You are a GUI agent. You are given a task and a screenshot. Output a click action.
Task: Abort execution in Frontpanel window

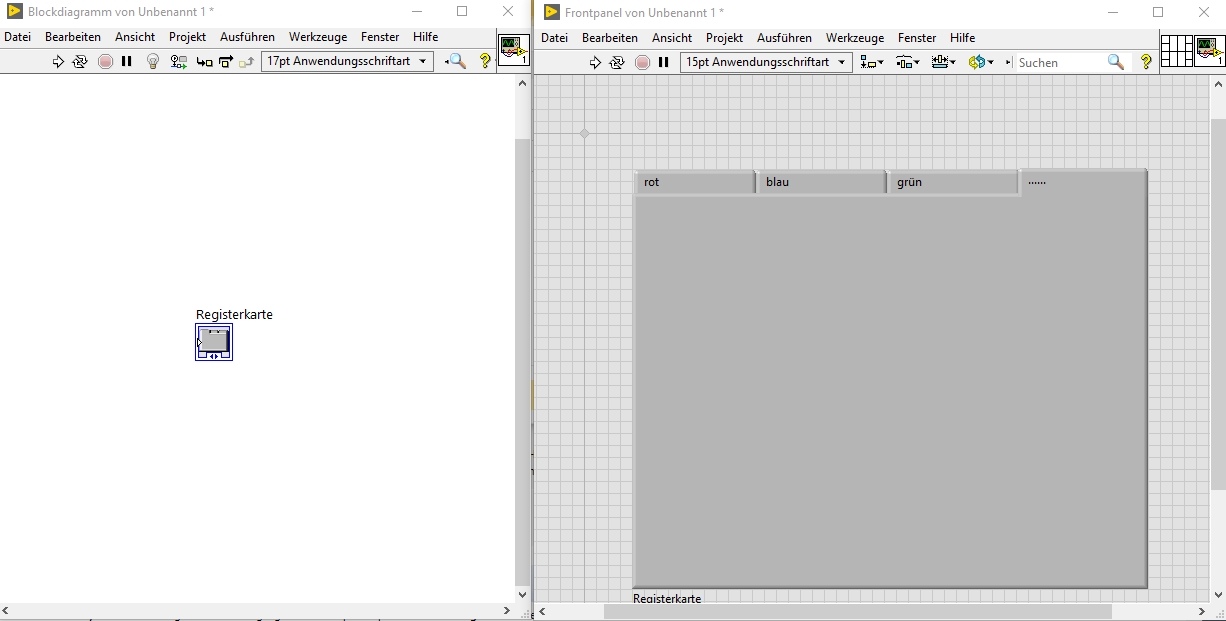(642, 62)
